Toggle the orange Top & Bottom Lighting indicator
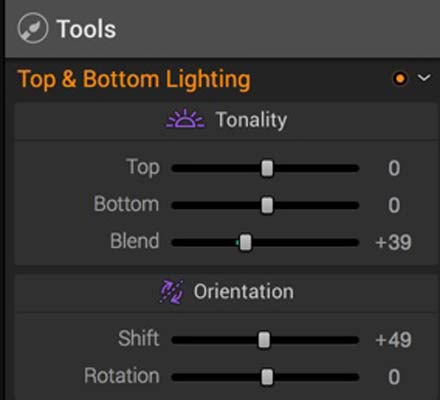 (x=400, y=79)
